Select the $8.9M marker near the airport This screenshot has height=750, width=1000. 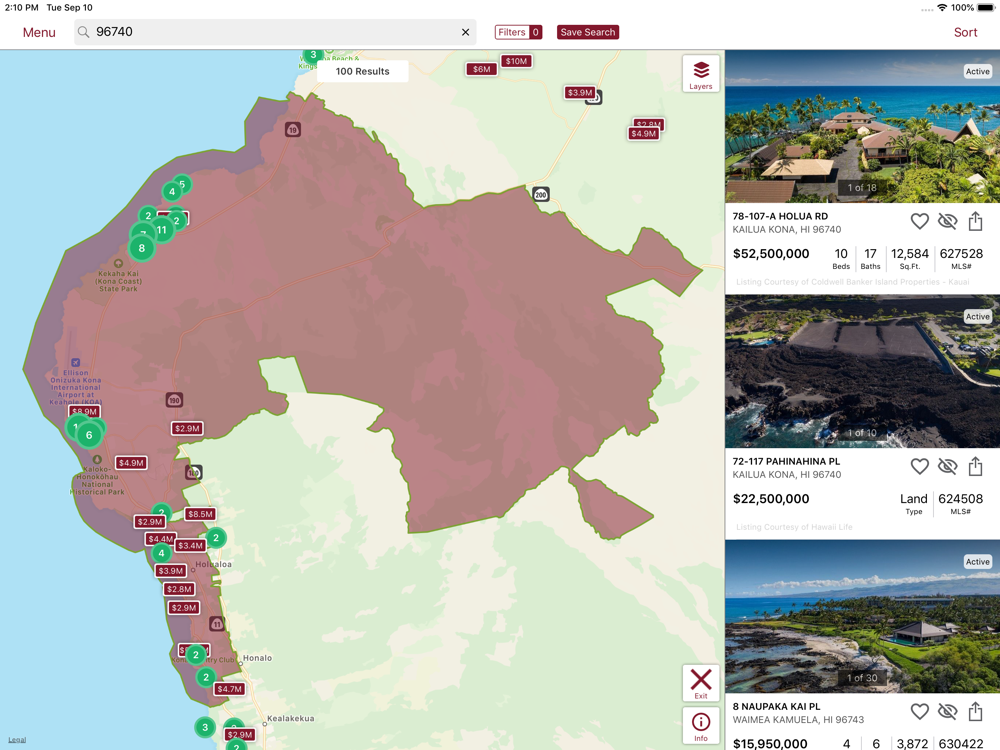[84, 411]
